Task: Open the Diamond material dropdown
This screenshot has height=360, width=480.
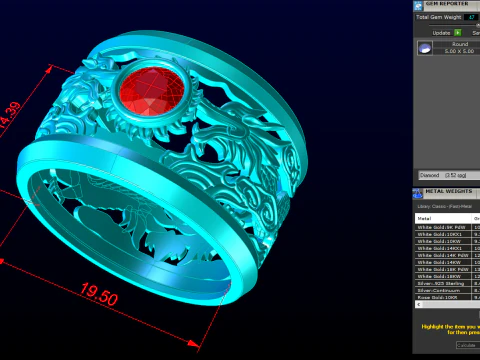Action: (x=449, y=175)
